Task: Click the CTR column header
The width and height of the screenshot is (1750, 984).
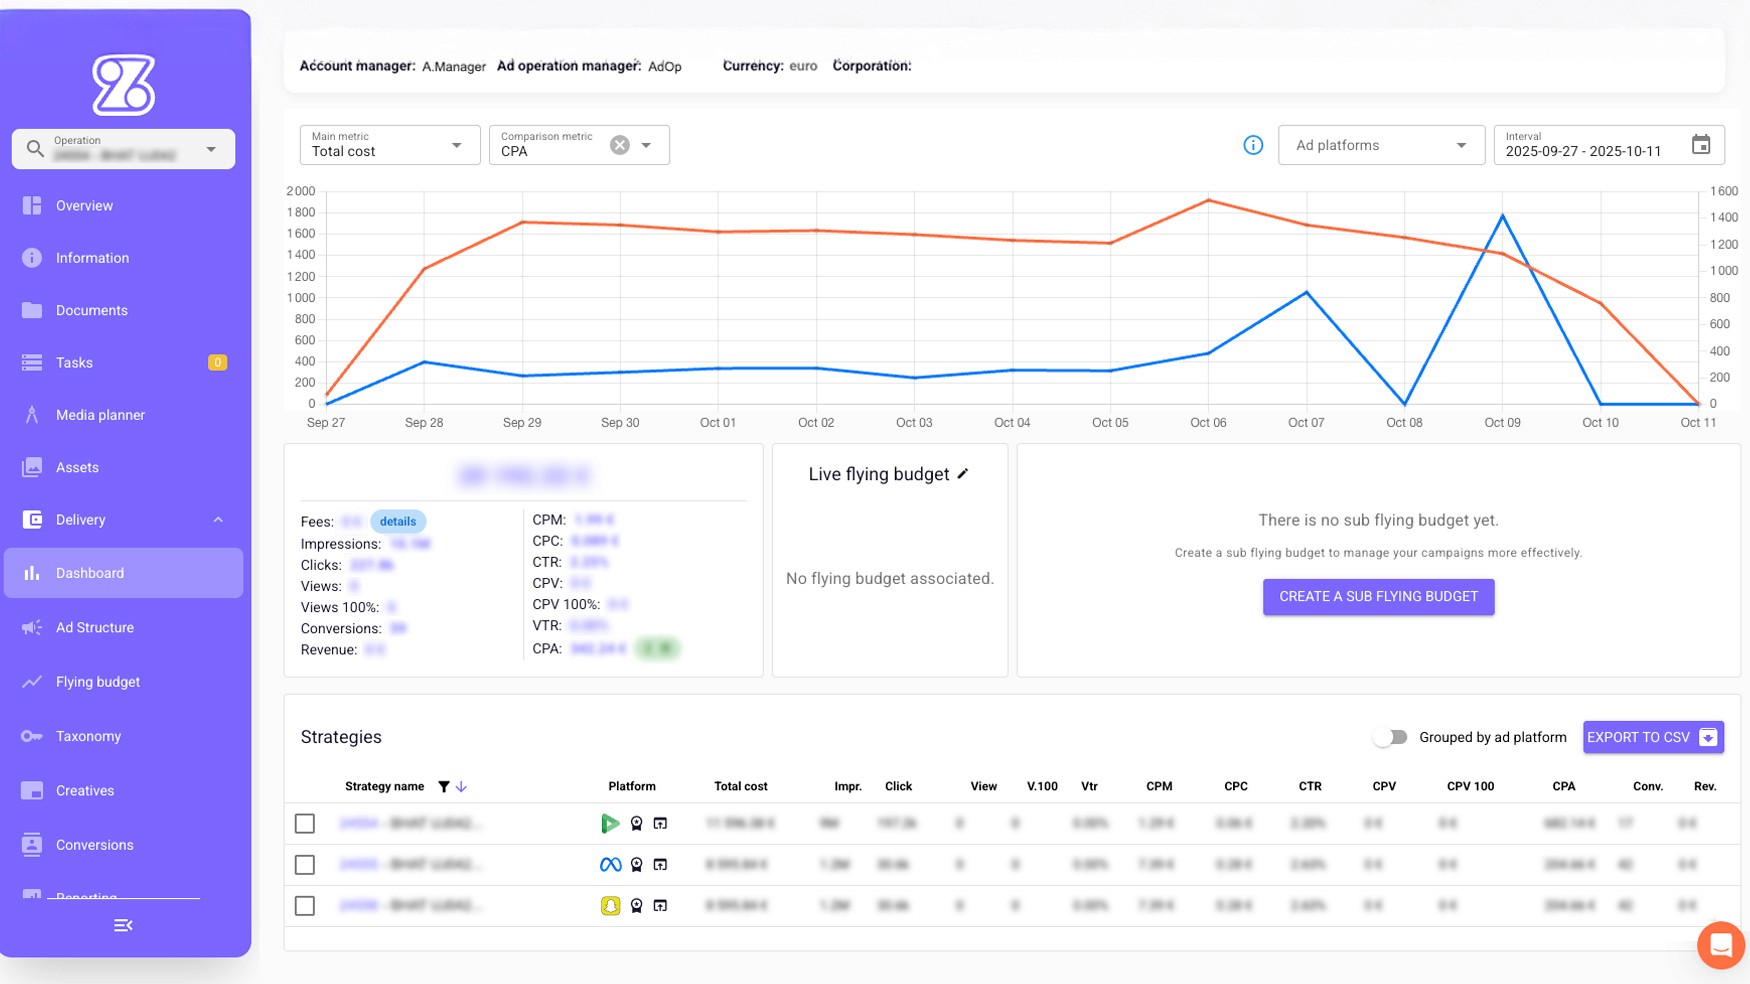Action: (1310, 787)
